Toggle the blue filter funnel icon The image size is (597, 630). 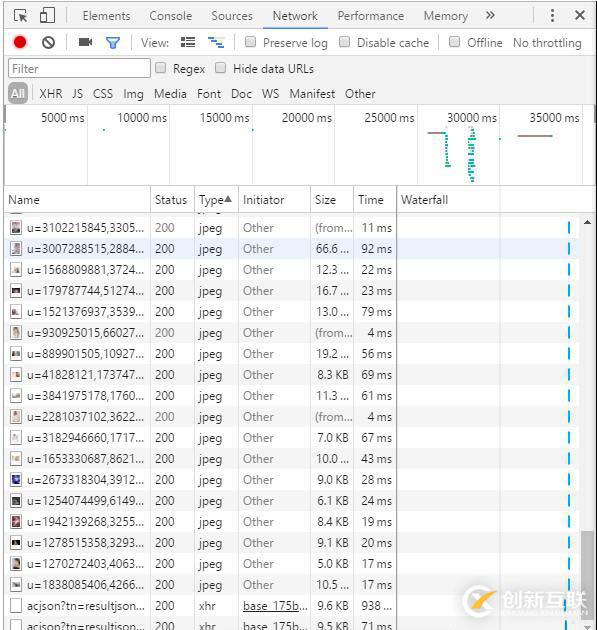pyautogui.click(x=113, y=43)
